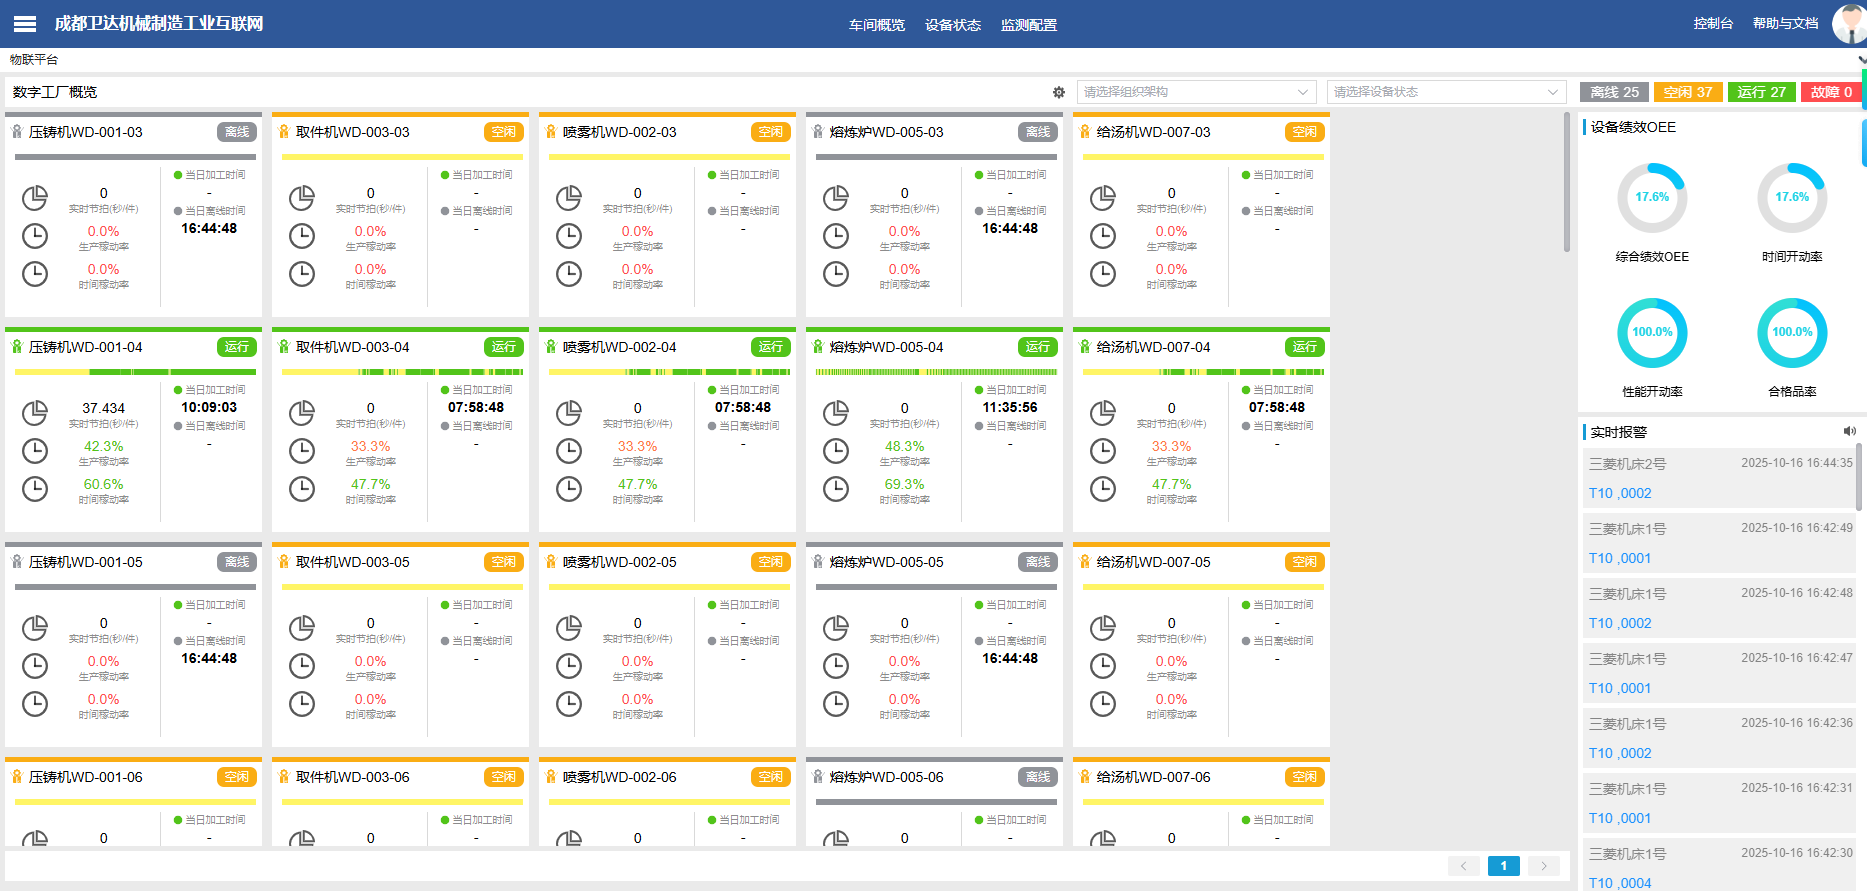Open 帮助与文档 in the header

click(1785, 23)
